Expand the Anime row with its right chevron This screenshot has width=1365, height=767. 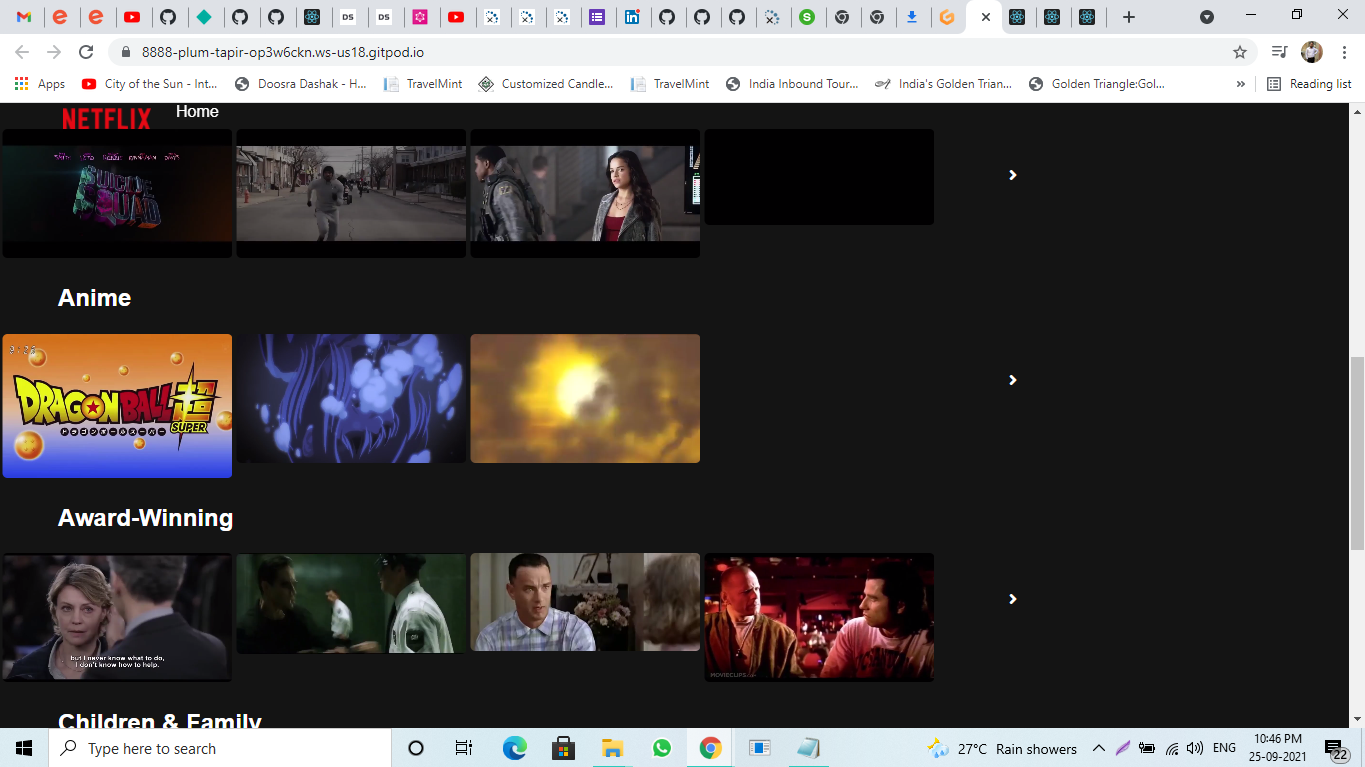[1012, 381]
